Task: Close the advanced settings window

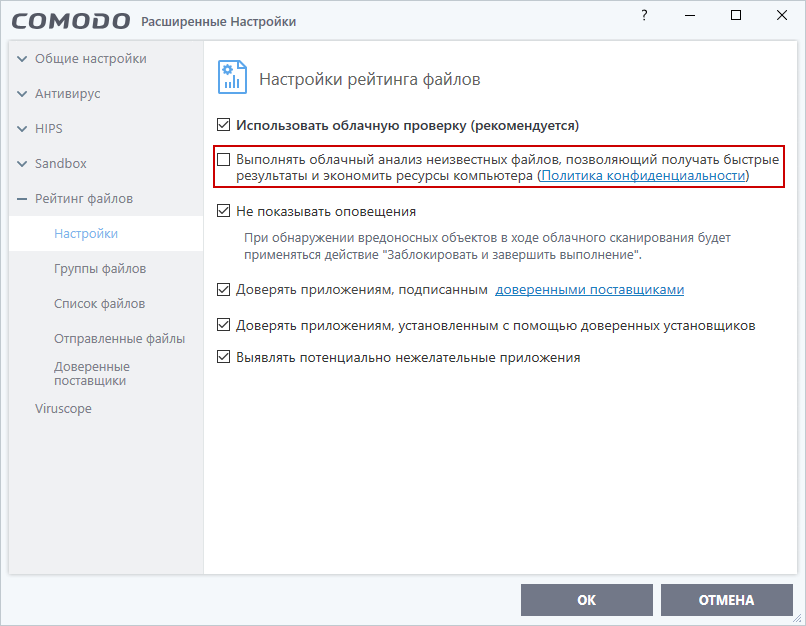Action: pos(782,15)
